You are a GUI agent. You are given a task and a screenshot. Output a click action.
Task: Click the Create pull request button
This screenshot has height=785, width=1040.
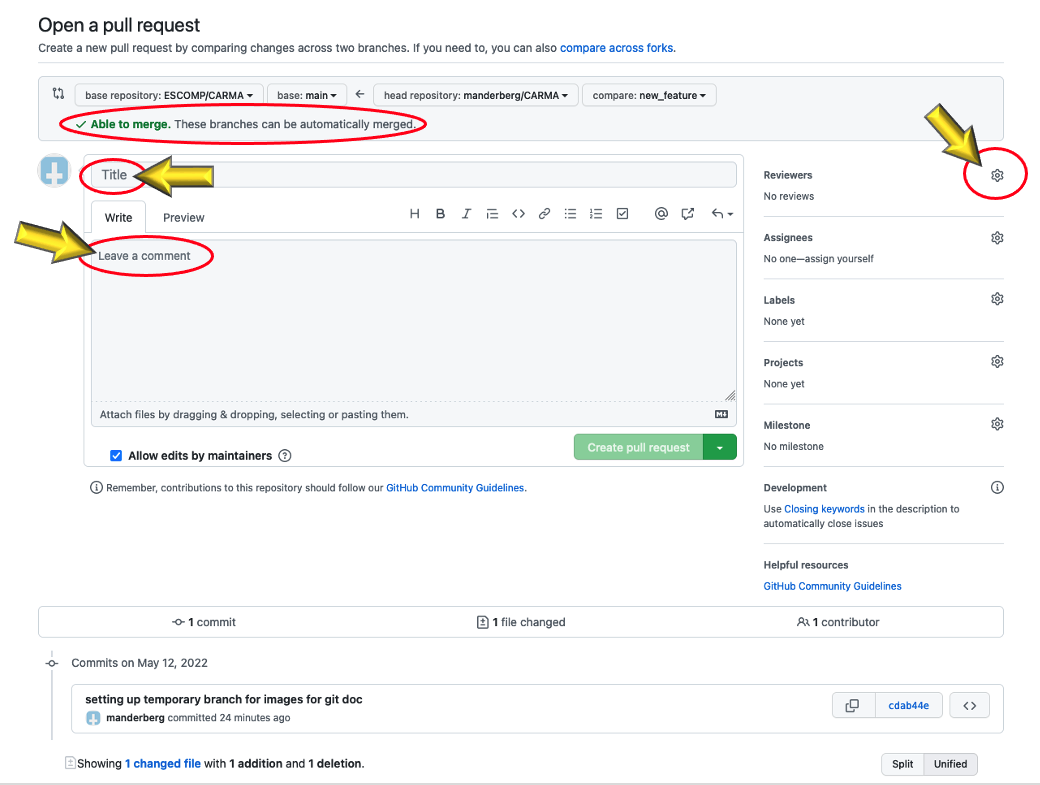tap(638, 447)
